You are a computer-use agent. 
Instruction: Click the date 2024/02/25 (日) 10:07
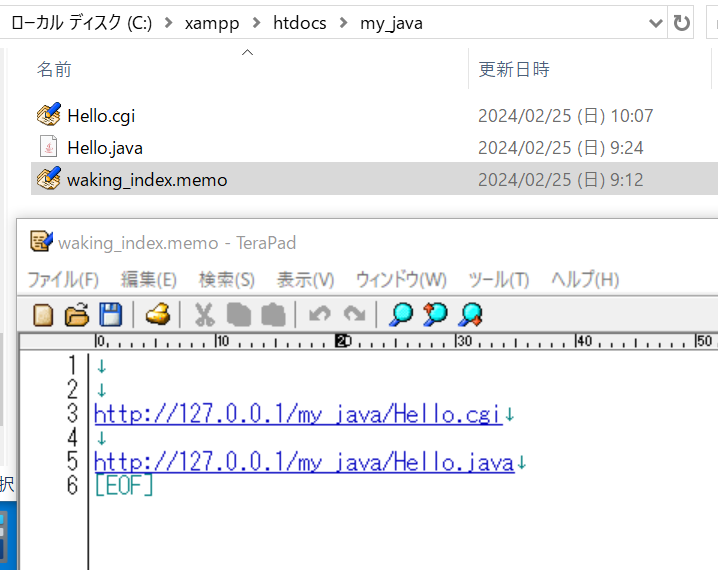point(566,116)
